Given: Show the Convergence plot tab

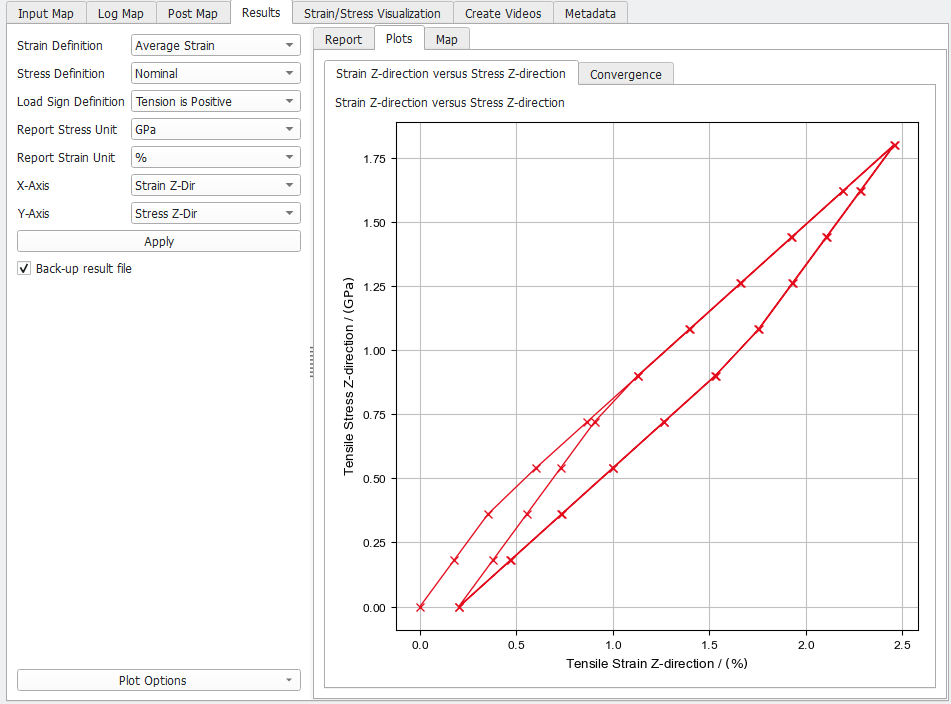Looking at the screenshot, I should 625,75.
